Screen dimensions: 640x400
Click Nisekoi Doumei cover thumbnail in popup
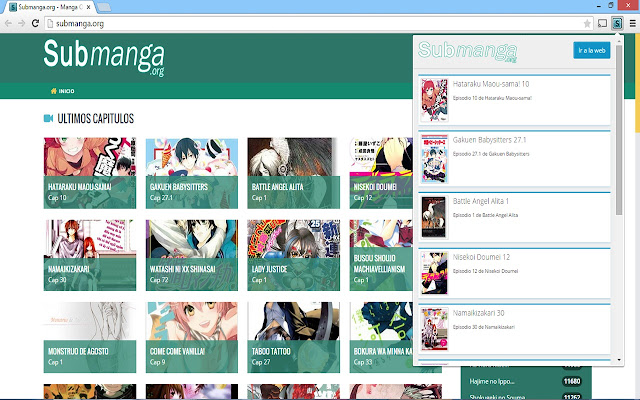coord(434,273)
